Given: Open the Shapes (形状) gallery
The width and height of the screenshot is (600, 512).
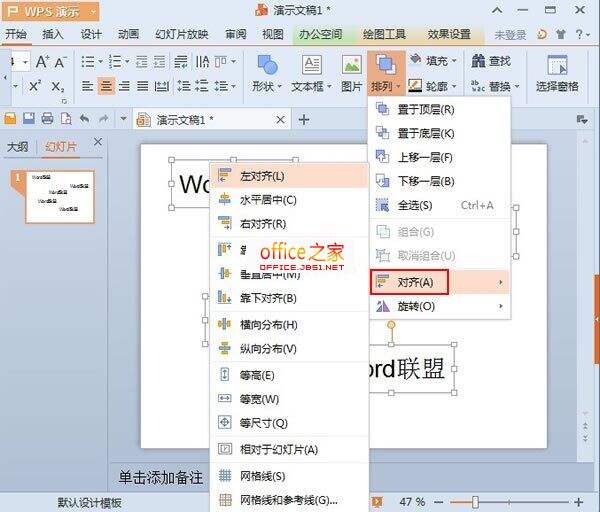Looking at the screenshot, I should tap(267, 73).
